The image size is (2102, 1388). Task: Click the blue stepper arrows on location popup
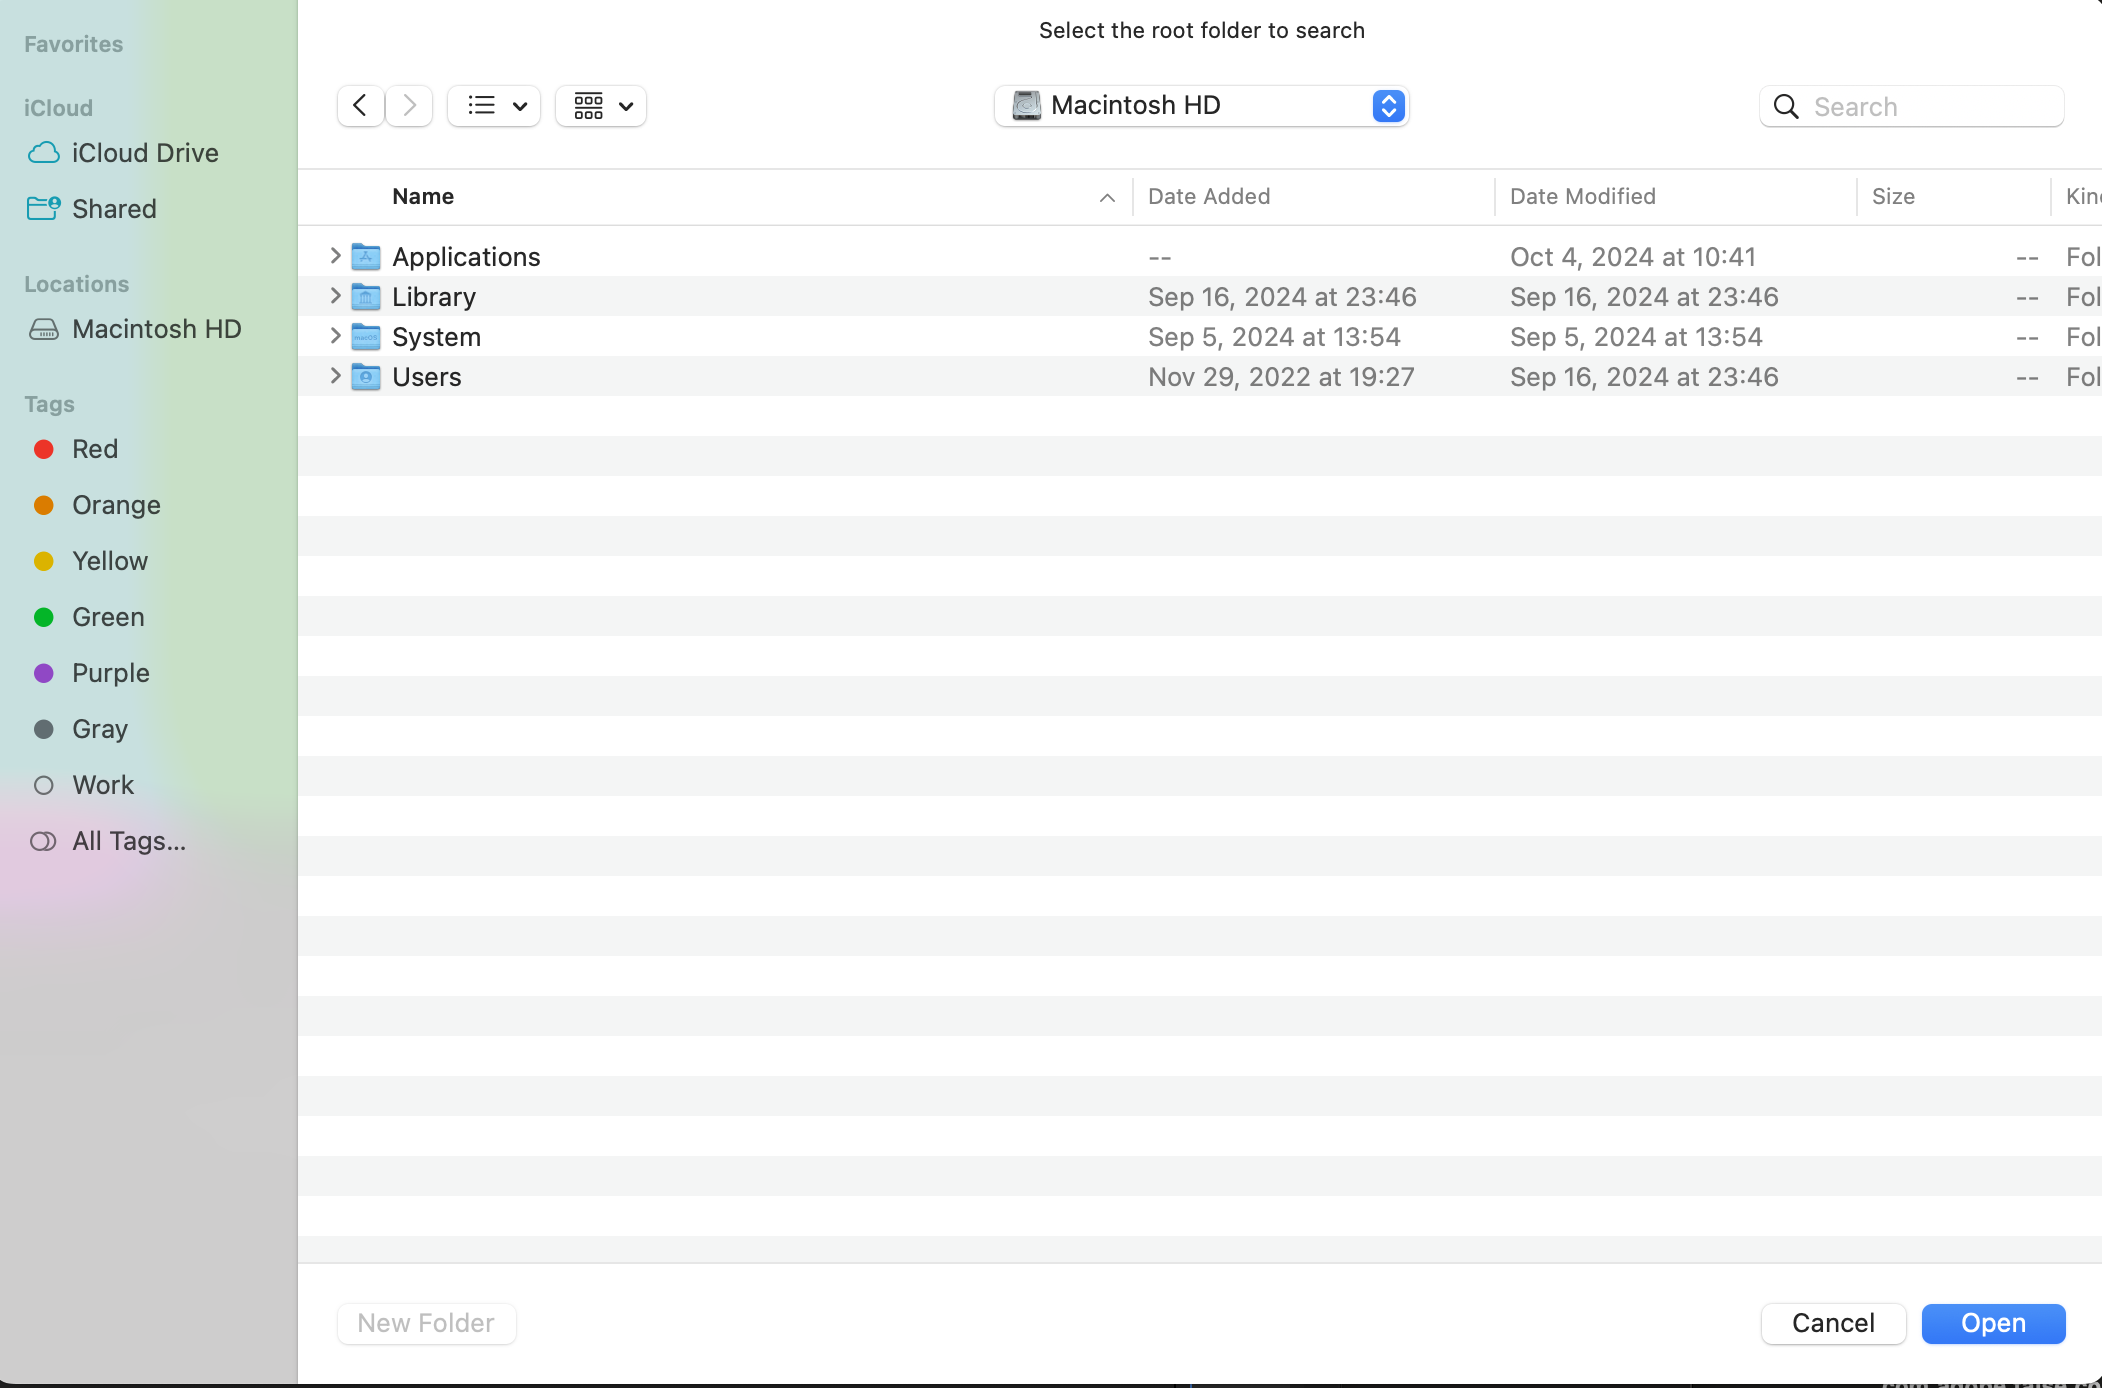(x=1389, y=106)
